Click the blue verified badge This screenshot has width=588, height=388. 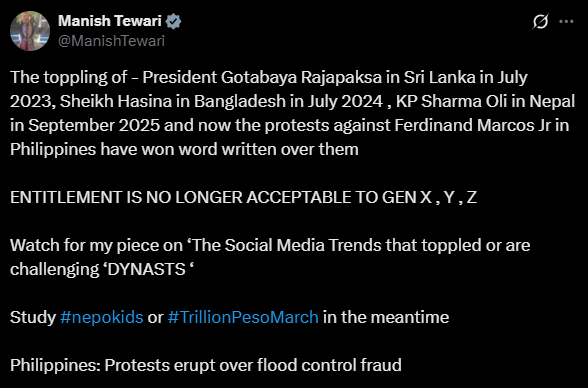174,21
